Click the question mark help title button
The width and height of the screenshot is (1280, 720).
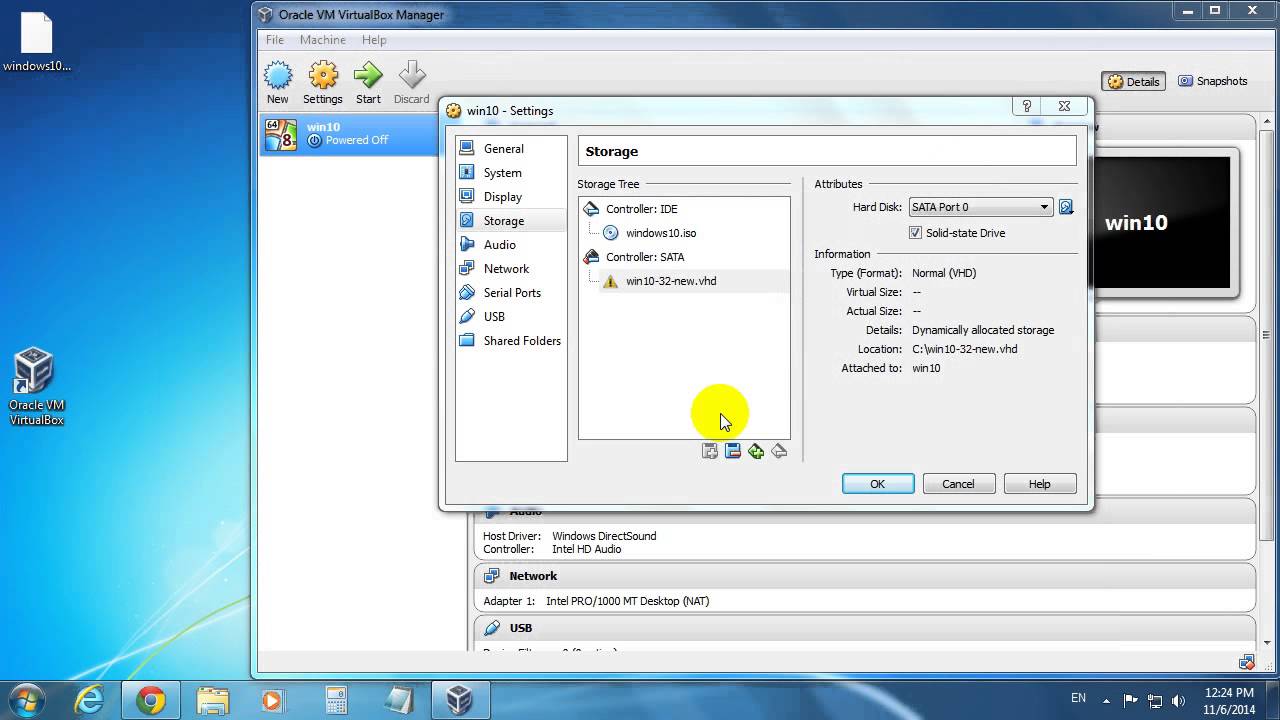1026,106
